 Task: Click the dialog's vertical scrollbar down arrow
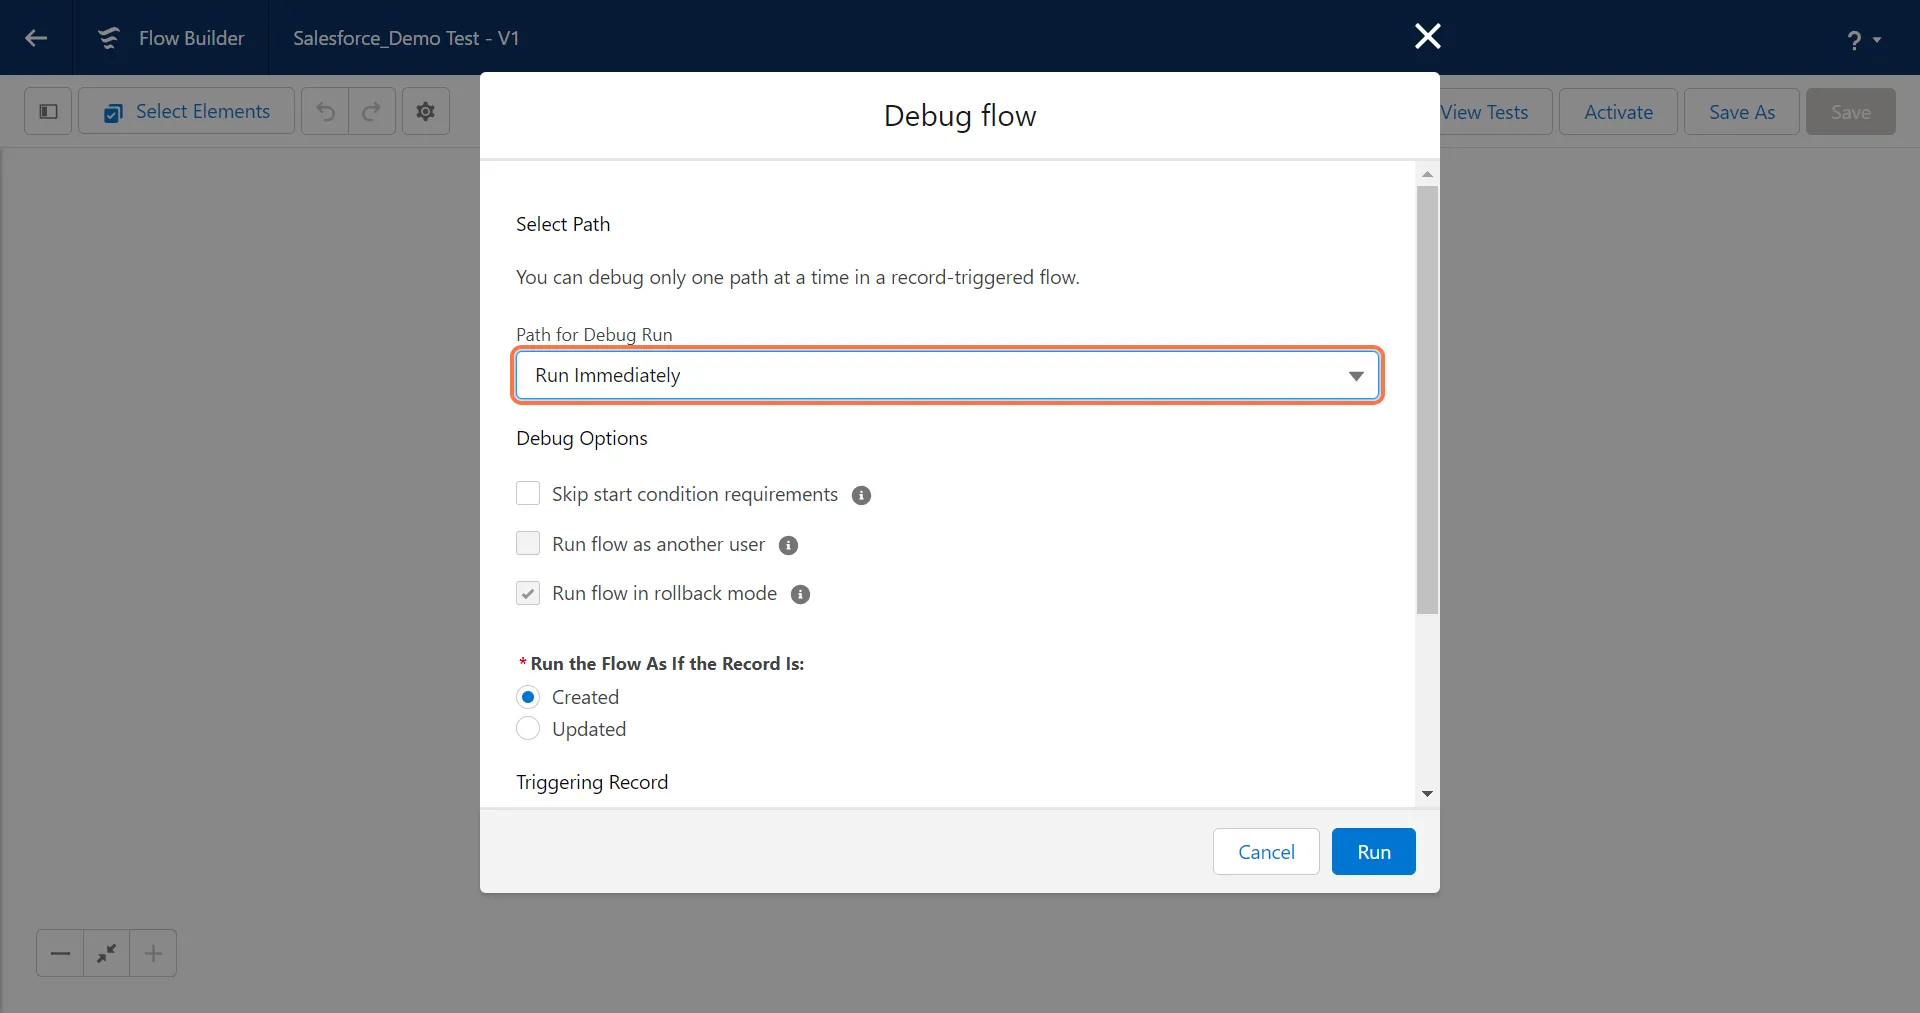click(1427, 793)
